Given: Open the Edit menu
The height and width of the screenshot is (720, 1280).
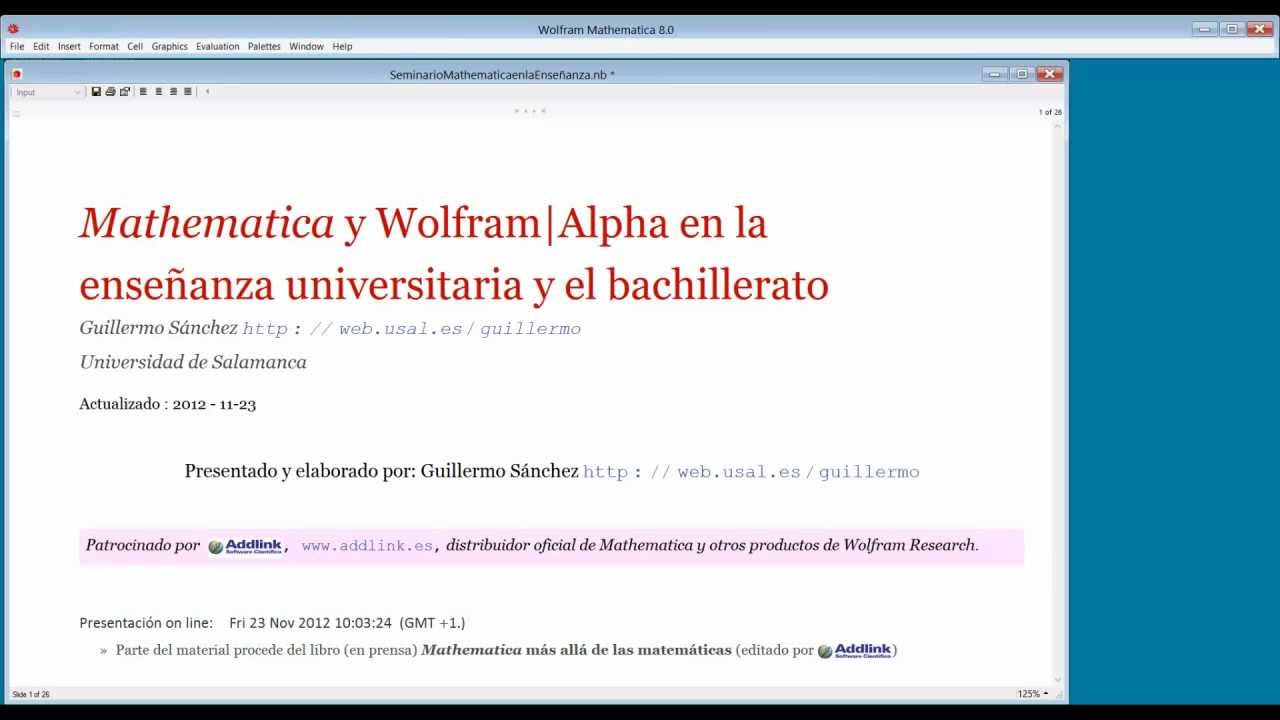Looking at the screenshot, I should (x=41, y=46).
